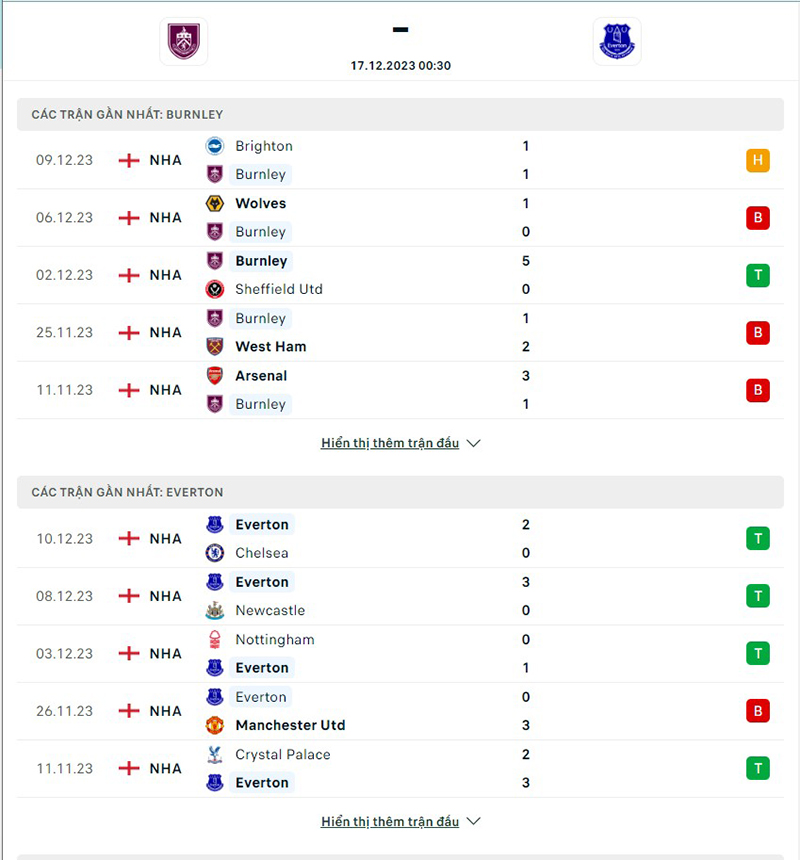Expand more Everton matches with the chevron
The height and width of the screenshot is (860, 800).
(x=472, y=821)
